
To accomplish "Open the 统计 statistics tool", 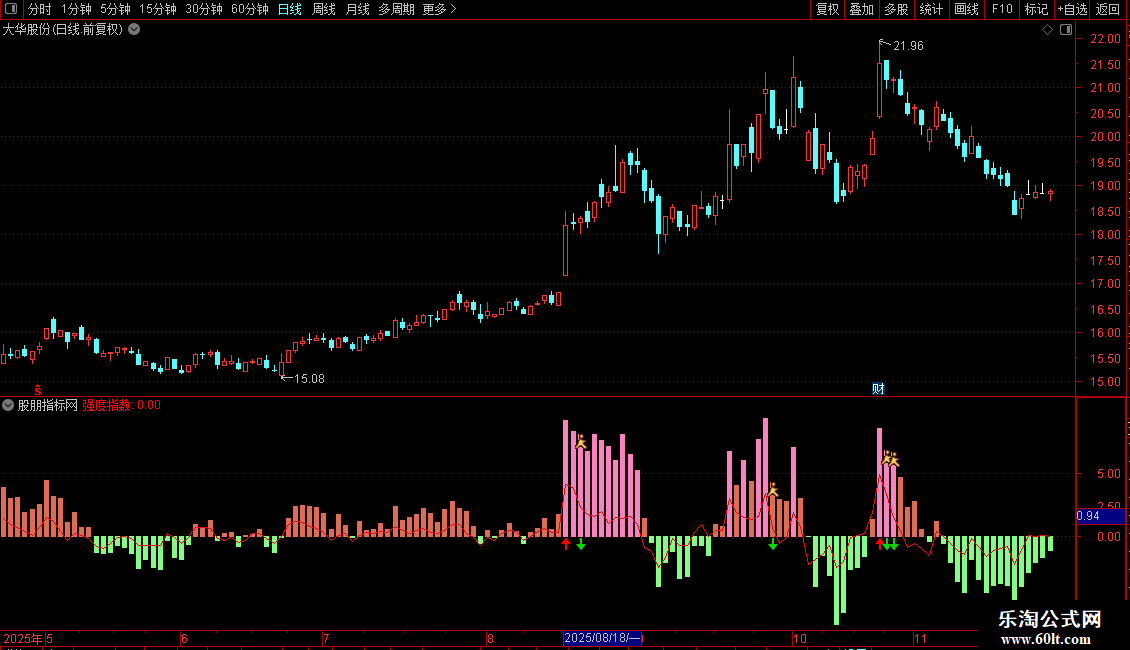I will (931, 9).
